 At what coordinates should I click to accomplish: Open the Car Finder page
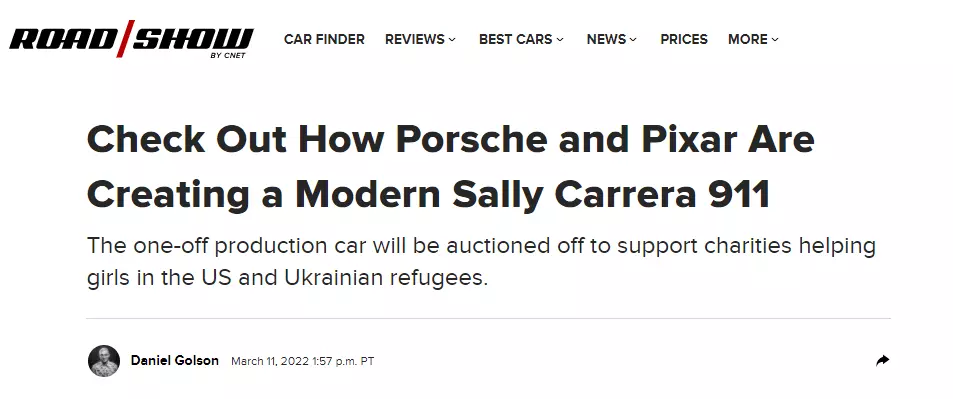[x=324, y=40]
